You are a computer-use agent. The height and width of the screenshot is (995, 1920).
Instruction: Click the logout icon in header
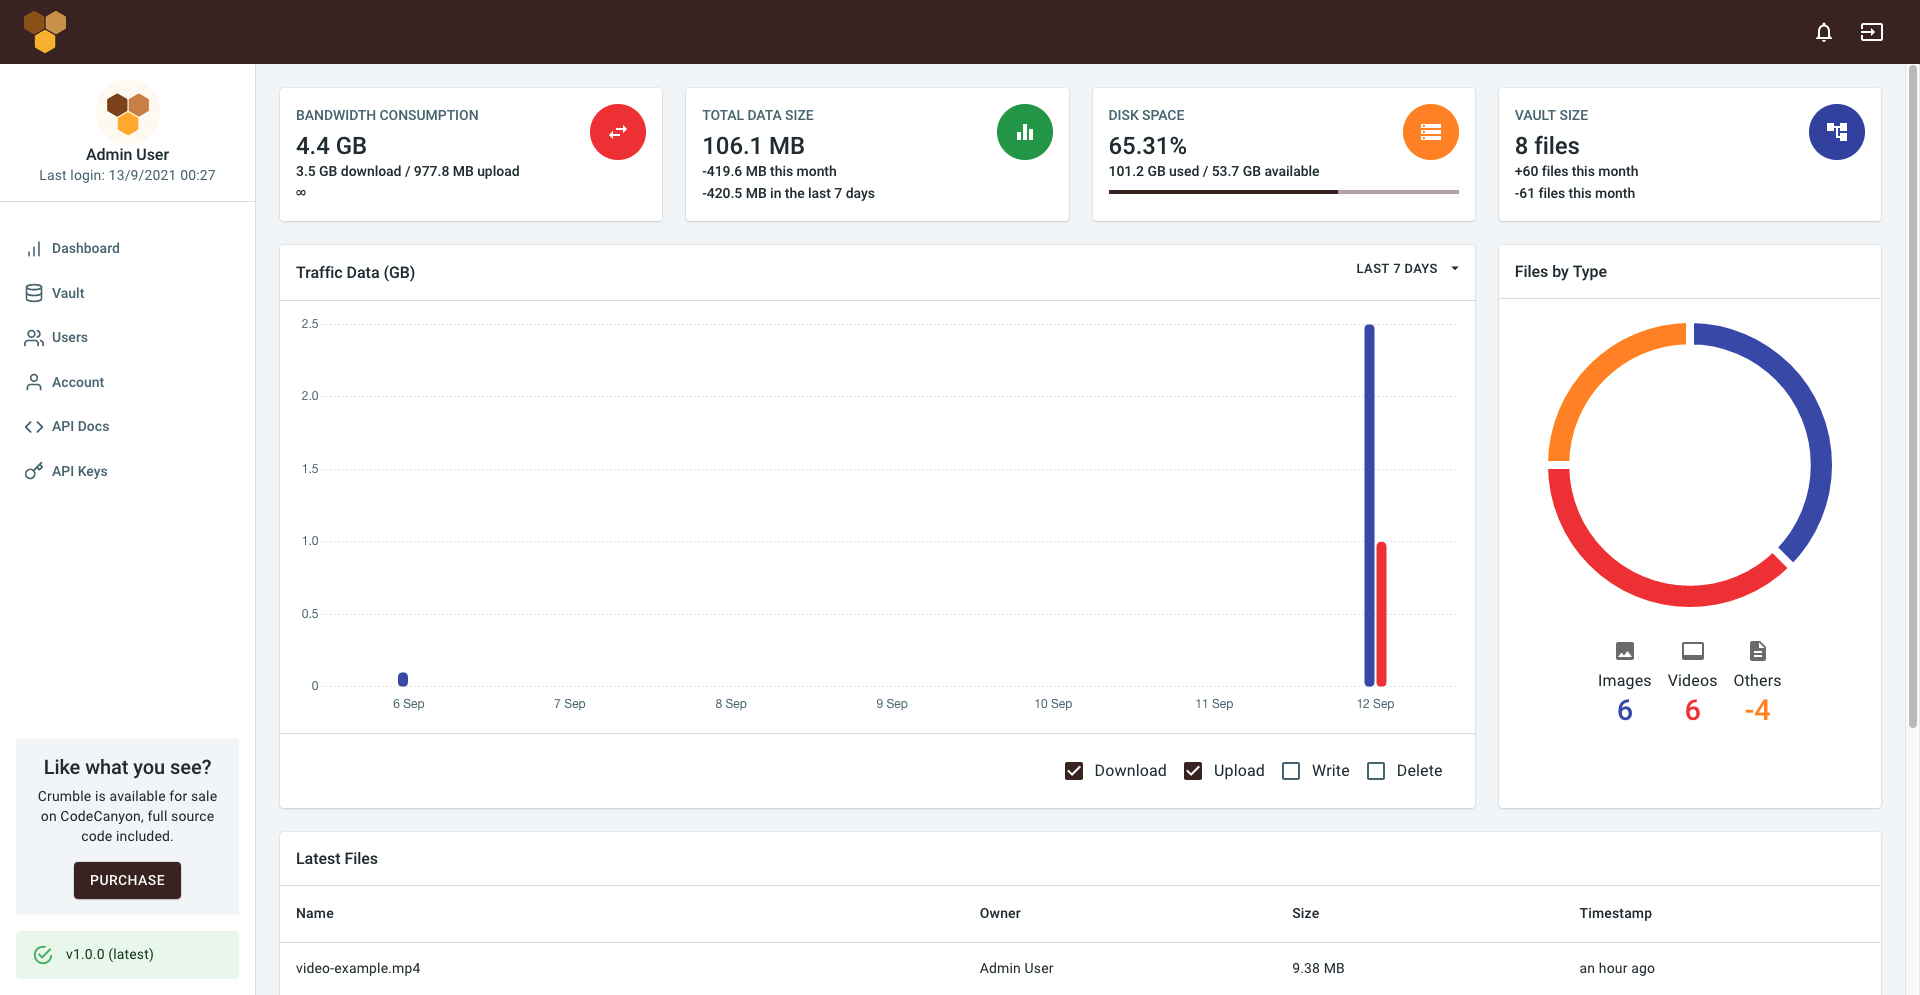coord(1871,32)
